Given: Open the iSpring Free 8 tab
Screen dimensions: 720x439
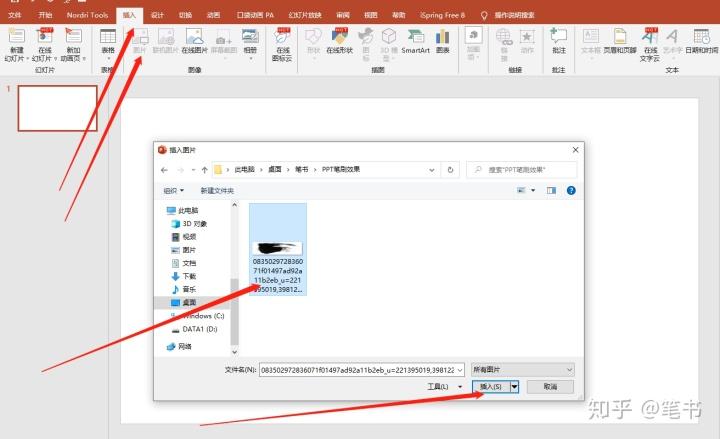Looking at the screenshot, I should click(x=443, y=15).
